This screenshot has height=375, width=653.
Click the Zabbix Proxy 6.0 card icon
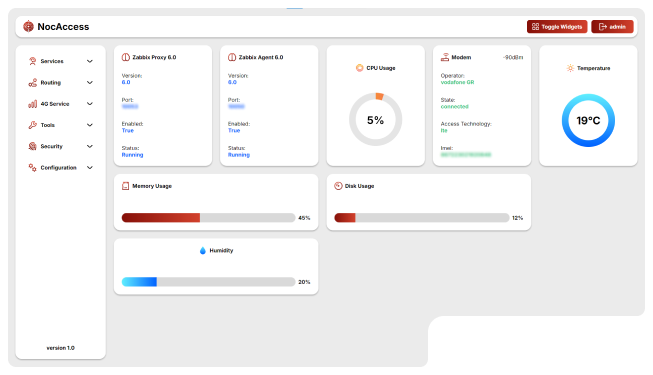click(x=125, y=57)
